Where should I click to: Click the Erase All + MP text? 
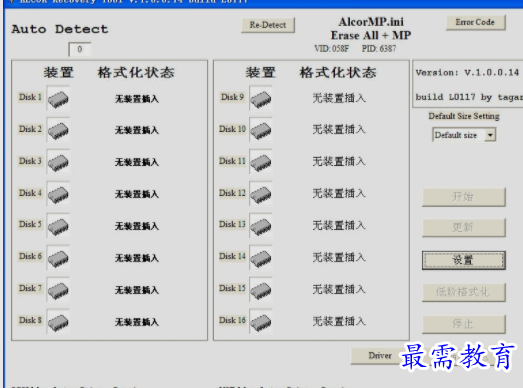pos(371,35)
